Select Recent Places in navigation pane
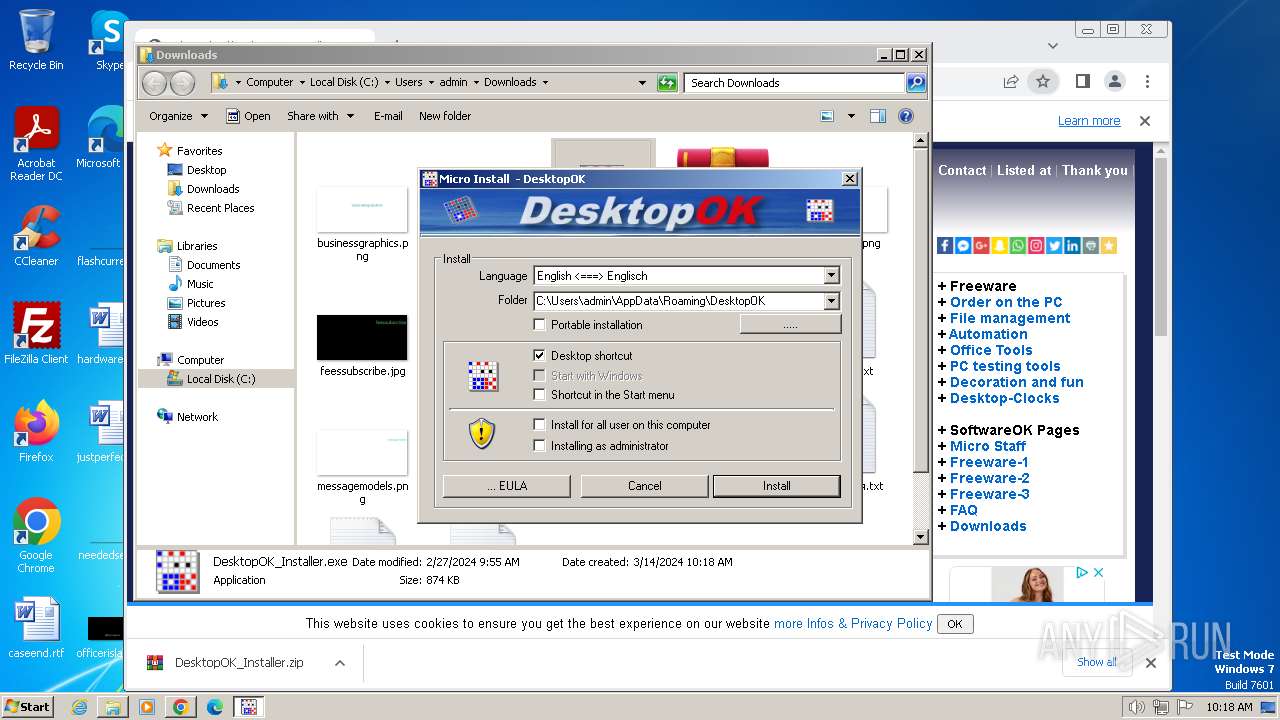Viewport: 1280px width, 720px height. coord(220,208)
